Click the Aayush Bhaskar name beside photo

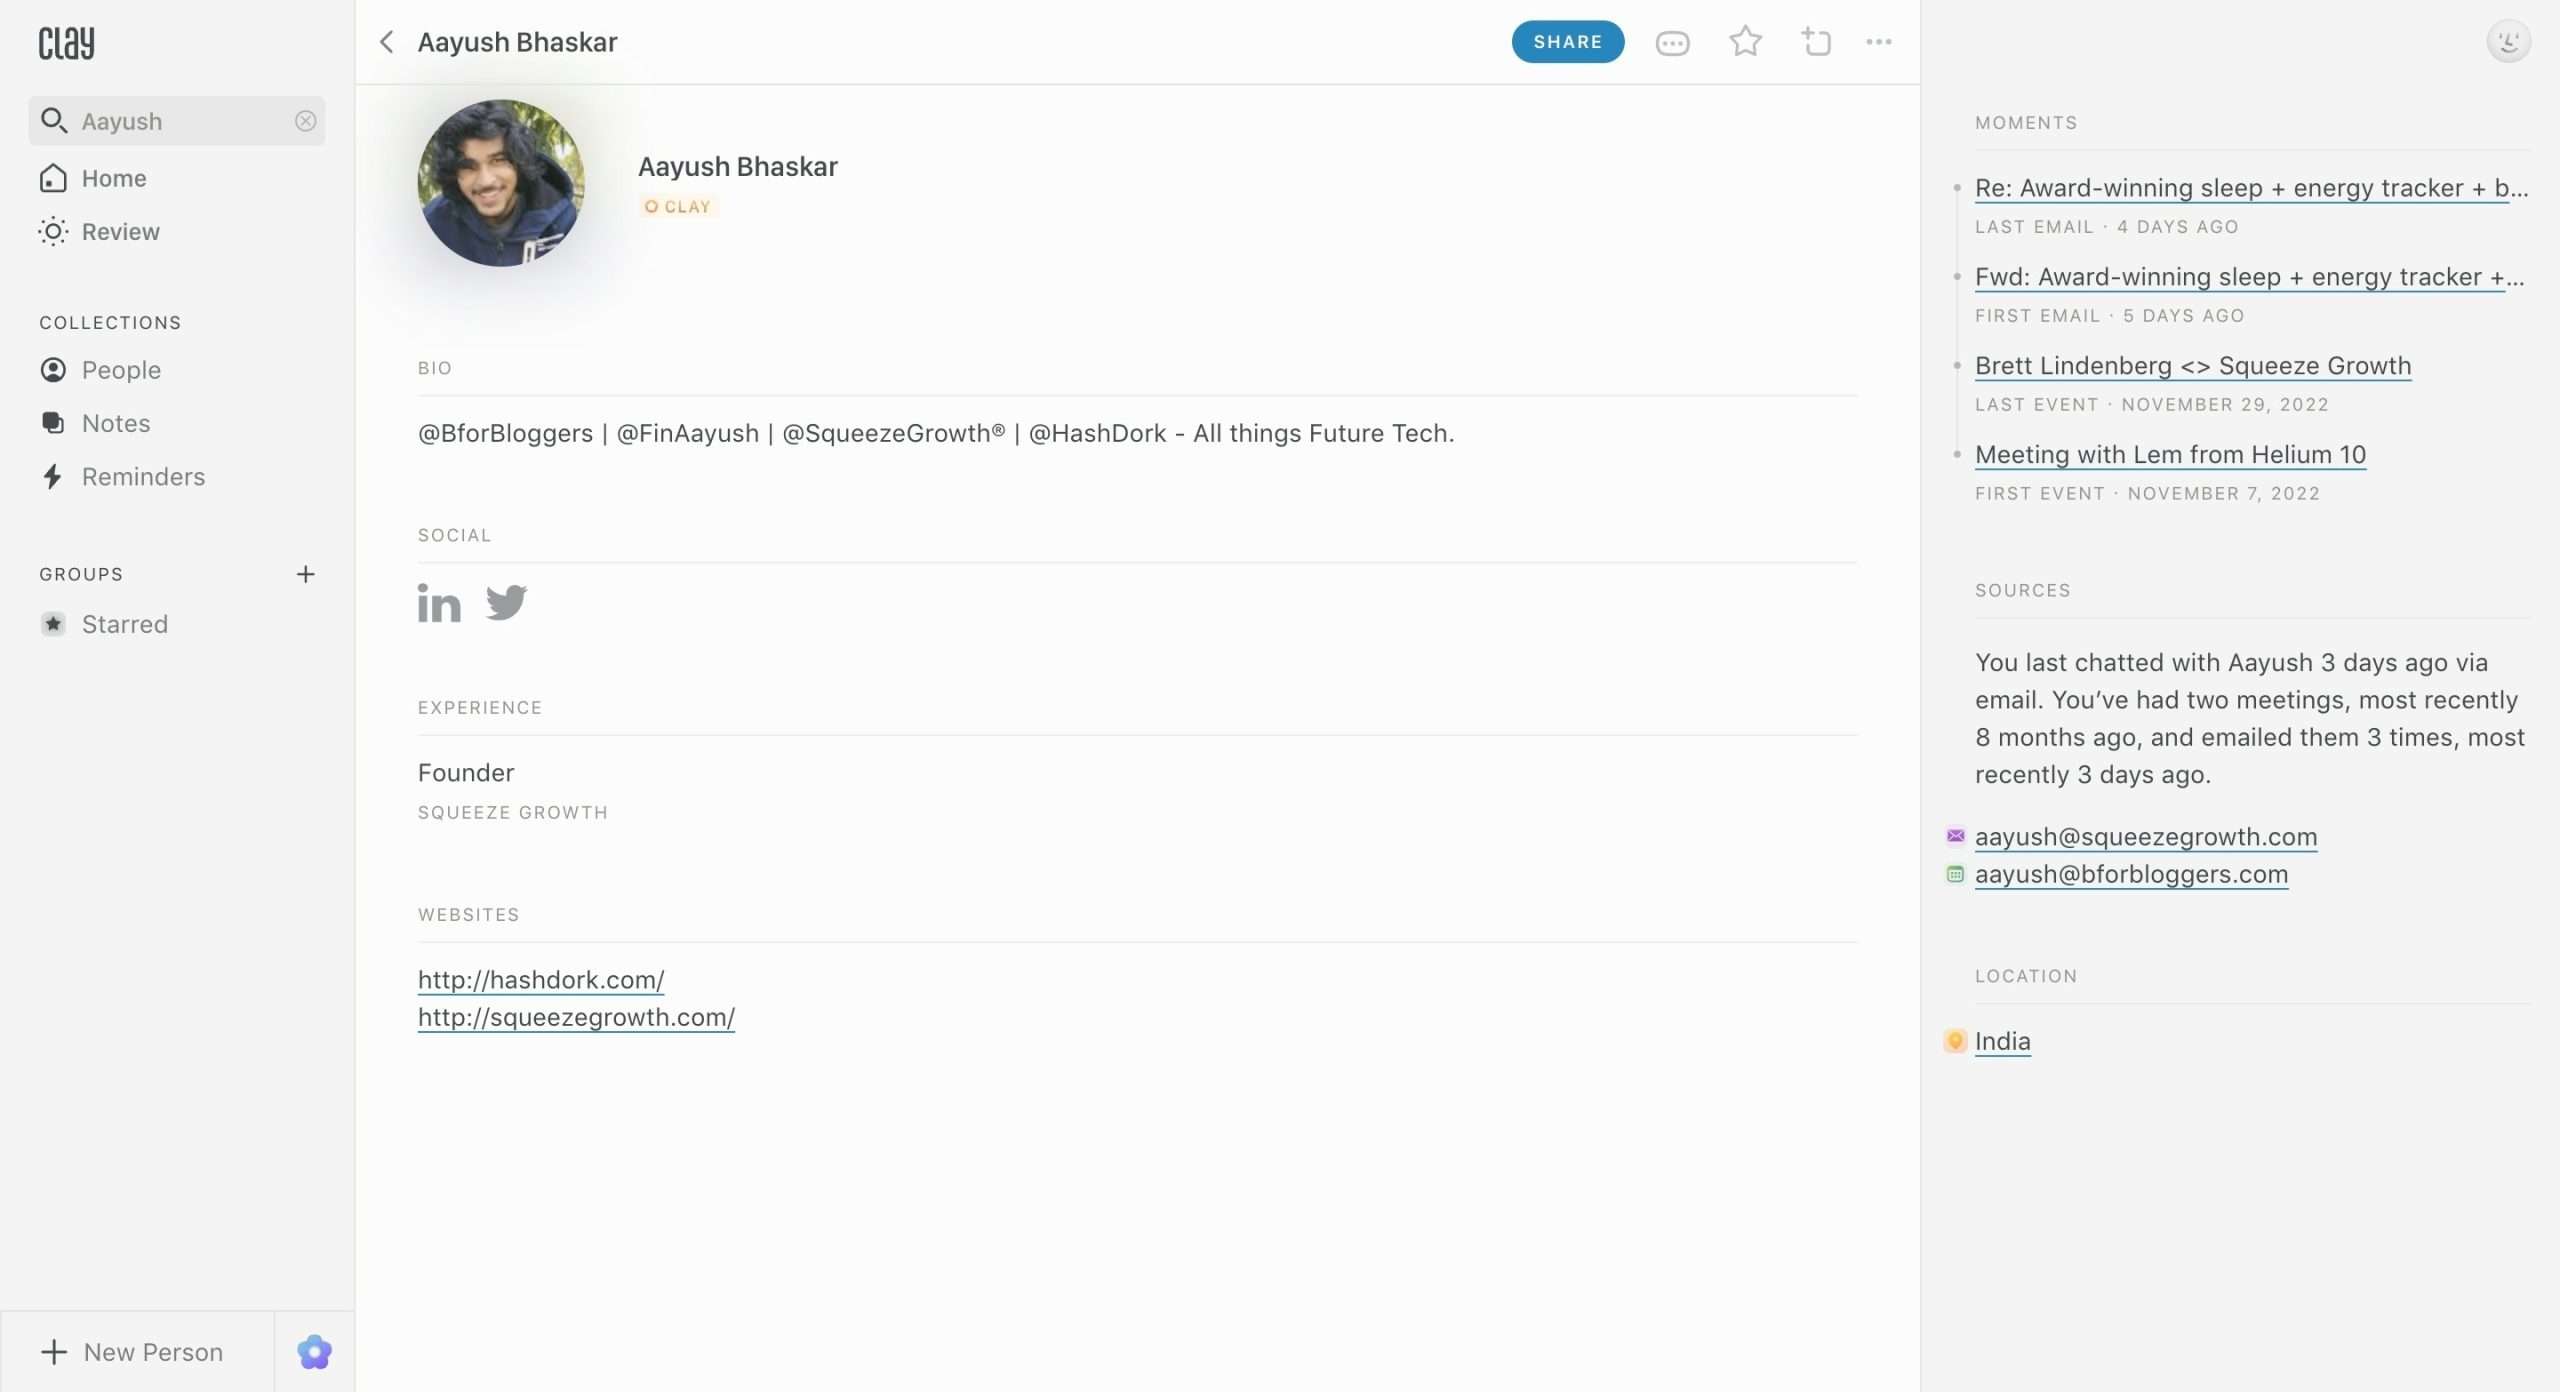click(x=738, y=167)
